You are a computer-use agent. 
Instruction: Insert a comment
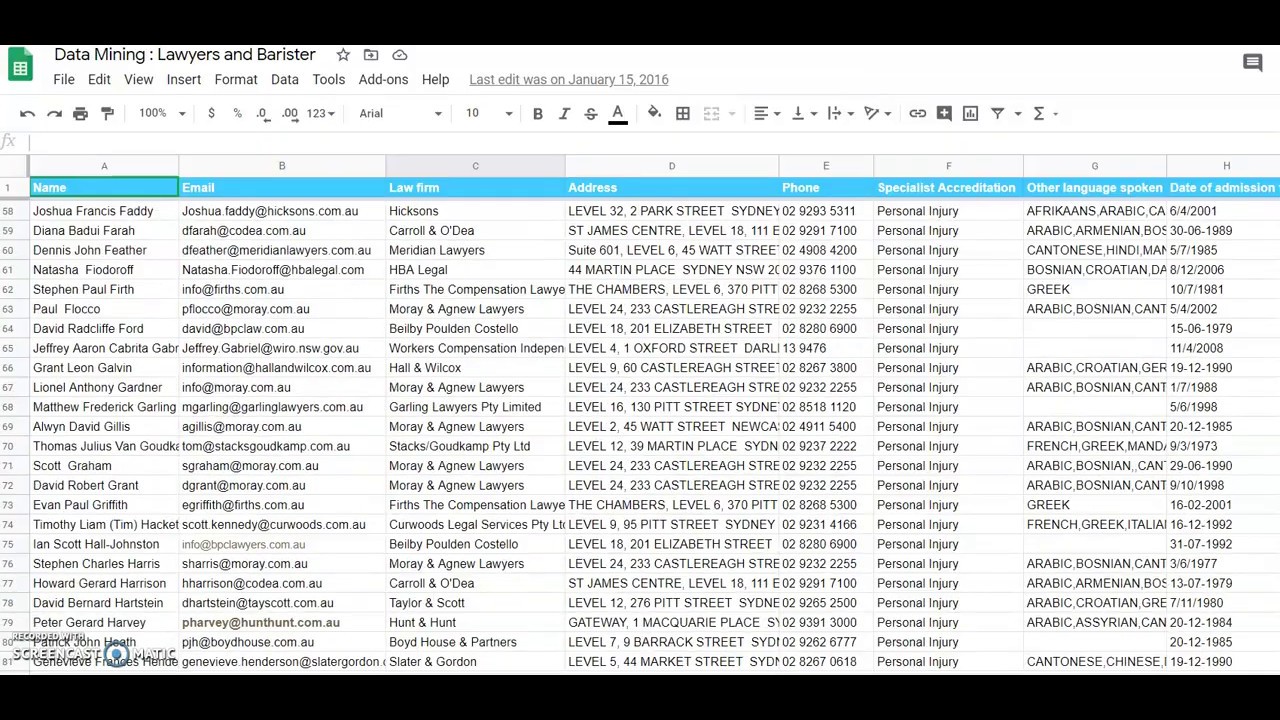(944, 113)
